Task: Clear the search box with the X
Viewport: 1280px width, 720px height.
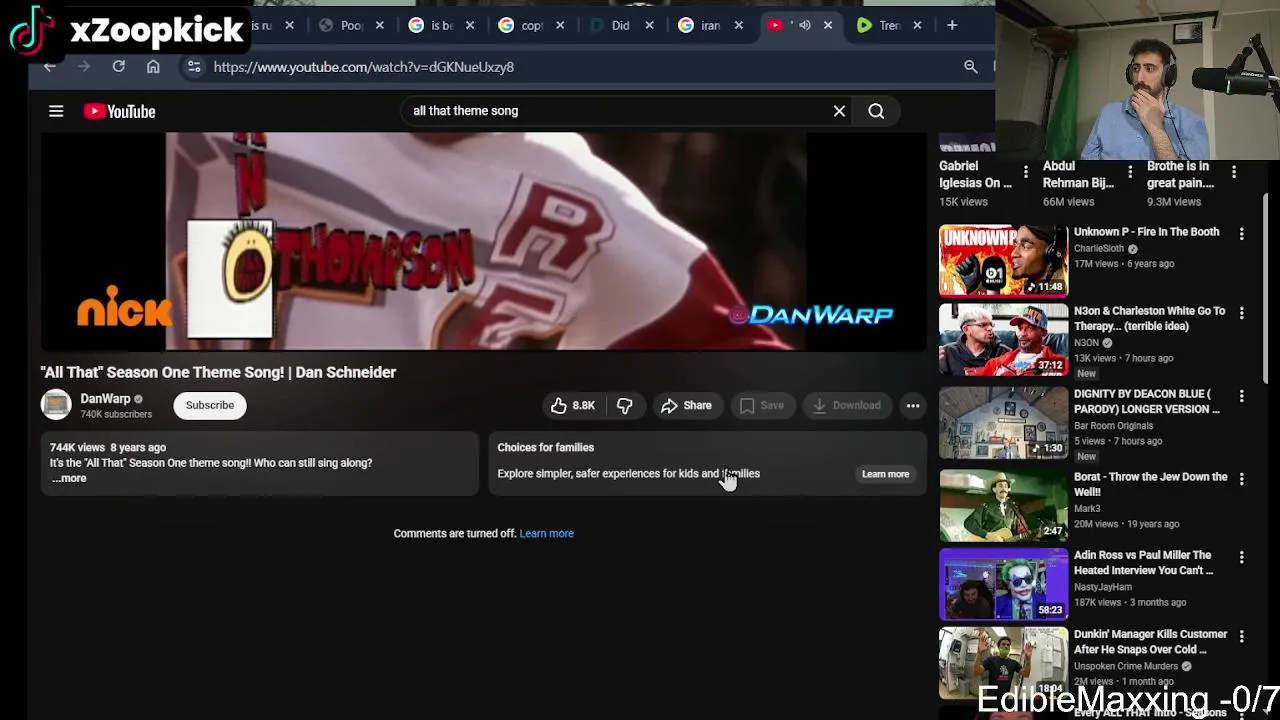Action: click(839, 111)
